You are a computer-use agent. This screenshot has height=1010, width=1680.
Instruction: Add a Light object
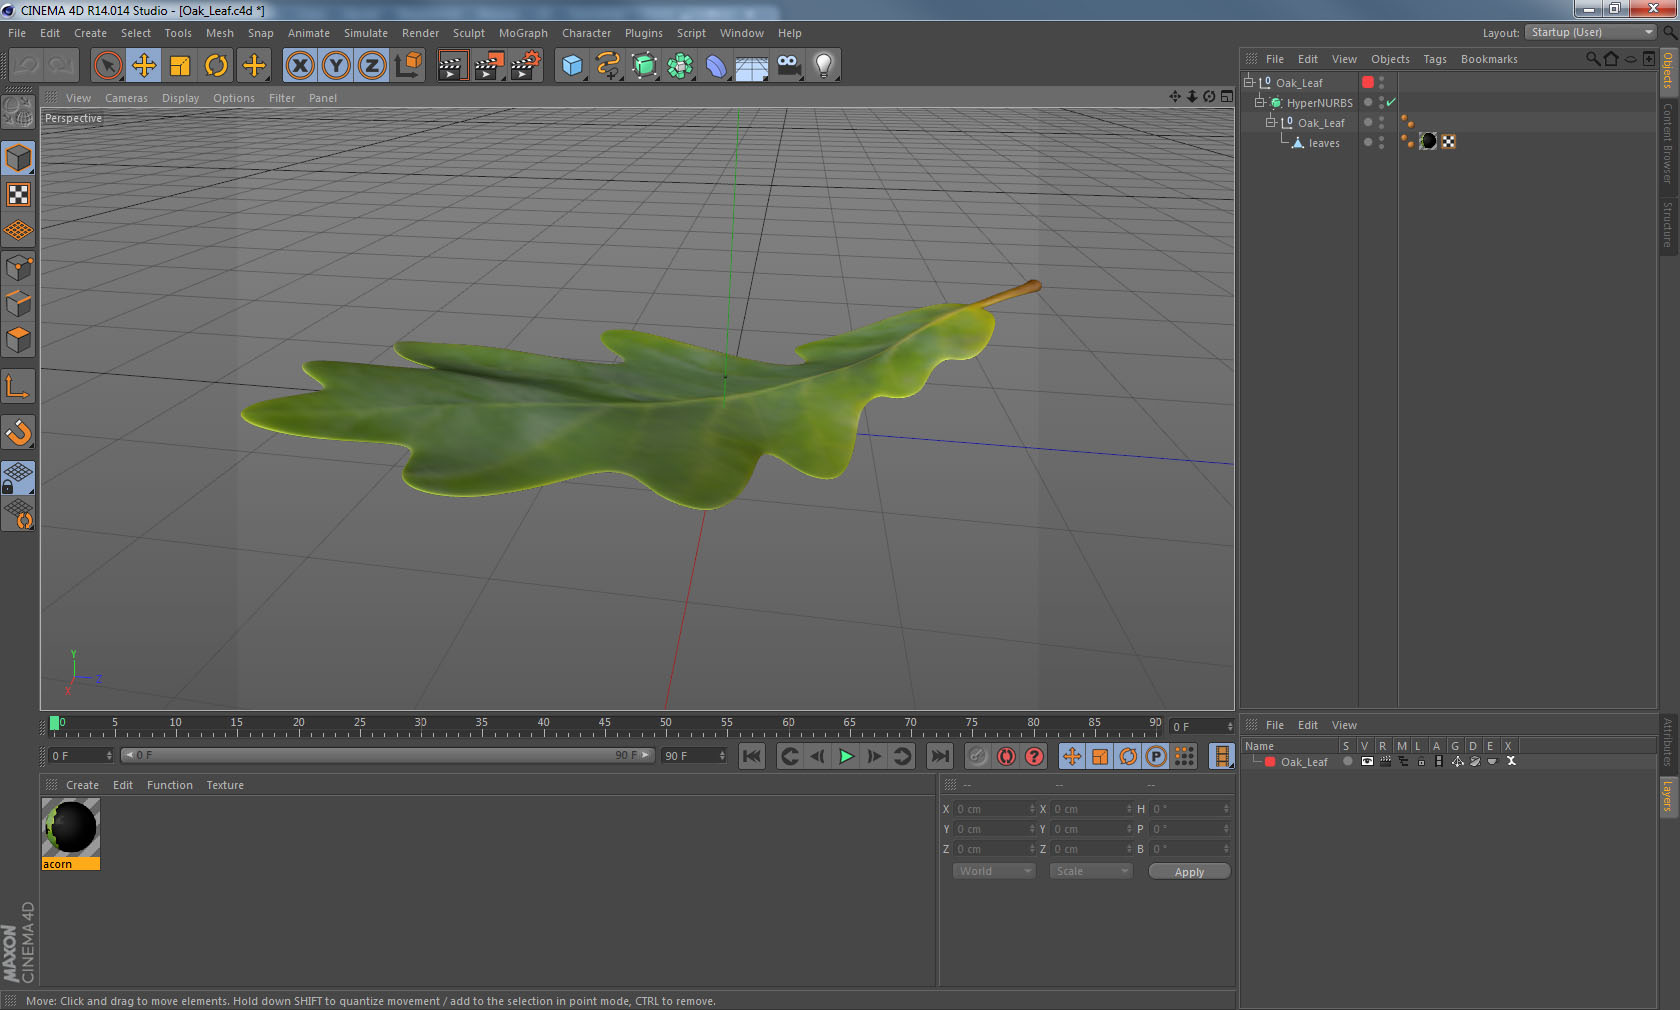824,66
